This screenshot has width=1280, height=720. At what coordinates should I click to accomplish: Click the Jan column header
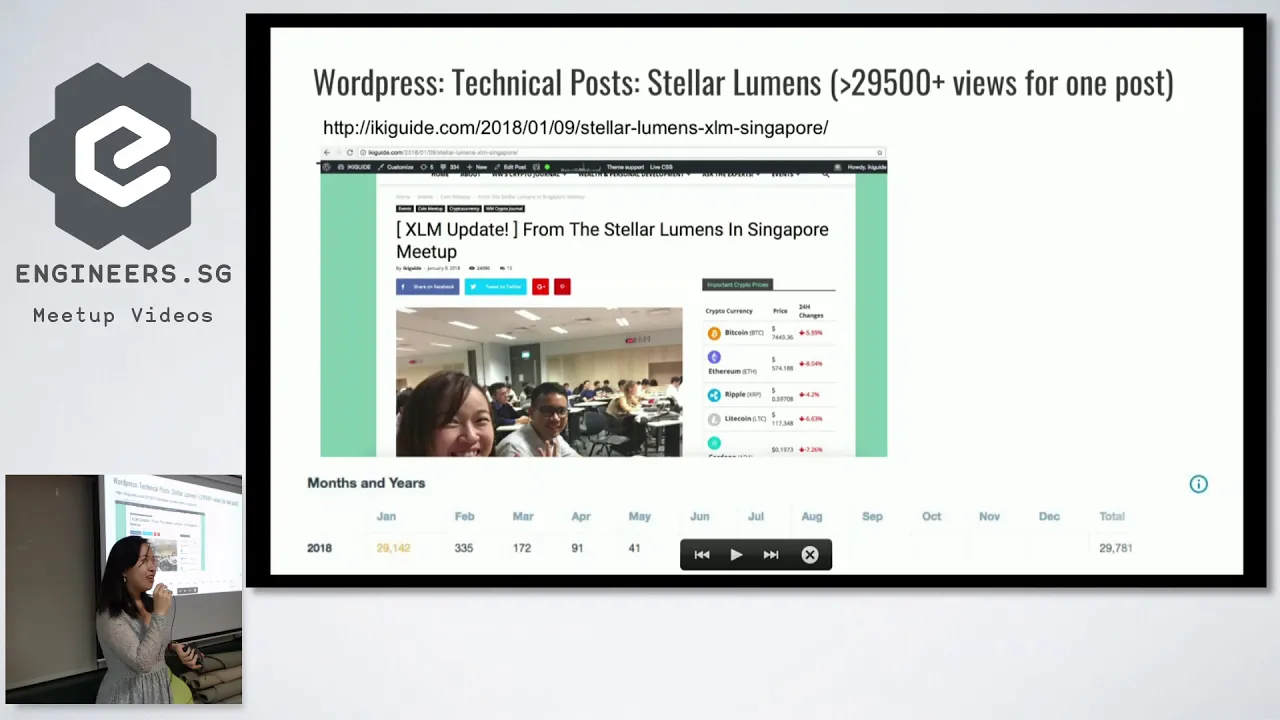point(386,517)
